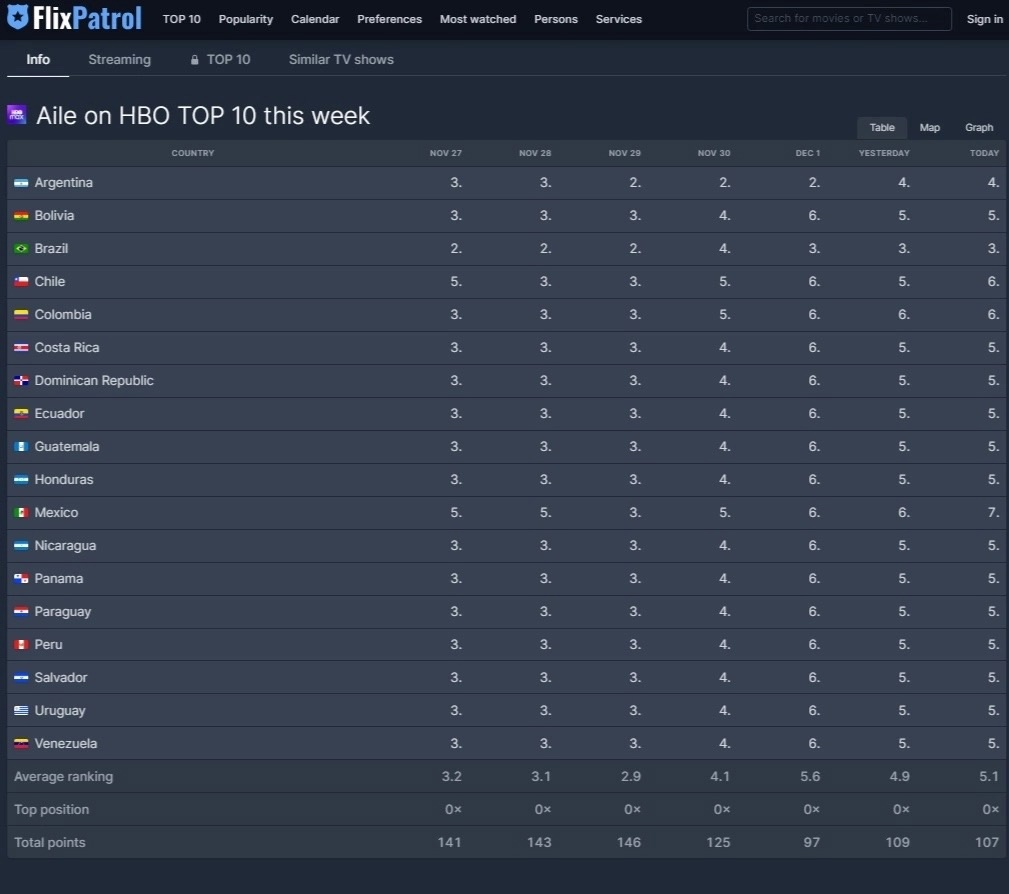The height and width of the screenshot is (894, 1009).
Task: Focus the movie or TV show search box
Action: click(849, 19)
